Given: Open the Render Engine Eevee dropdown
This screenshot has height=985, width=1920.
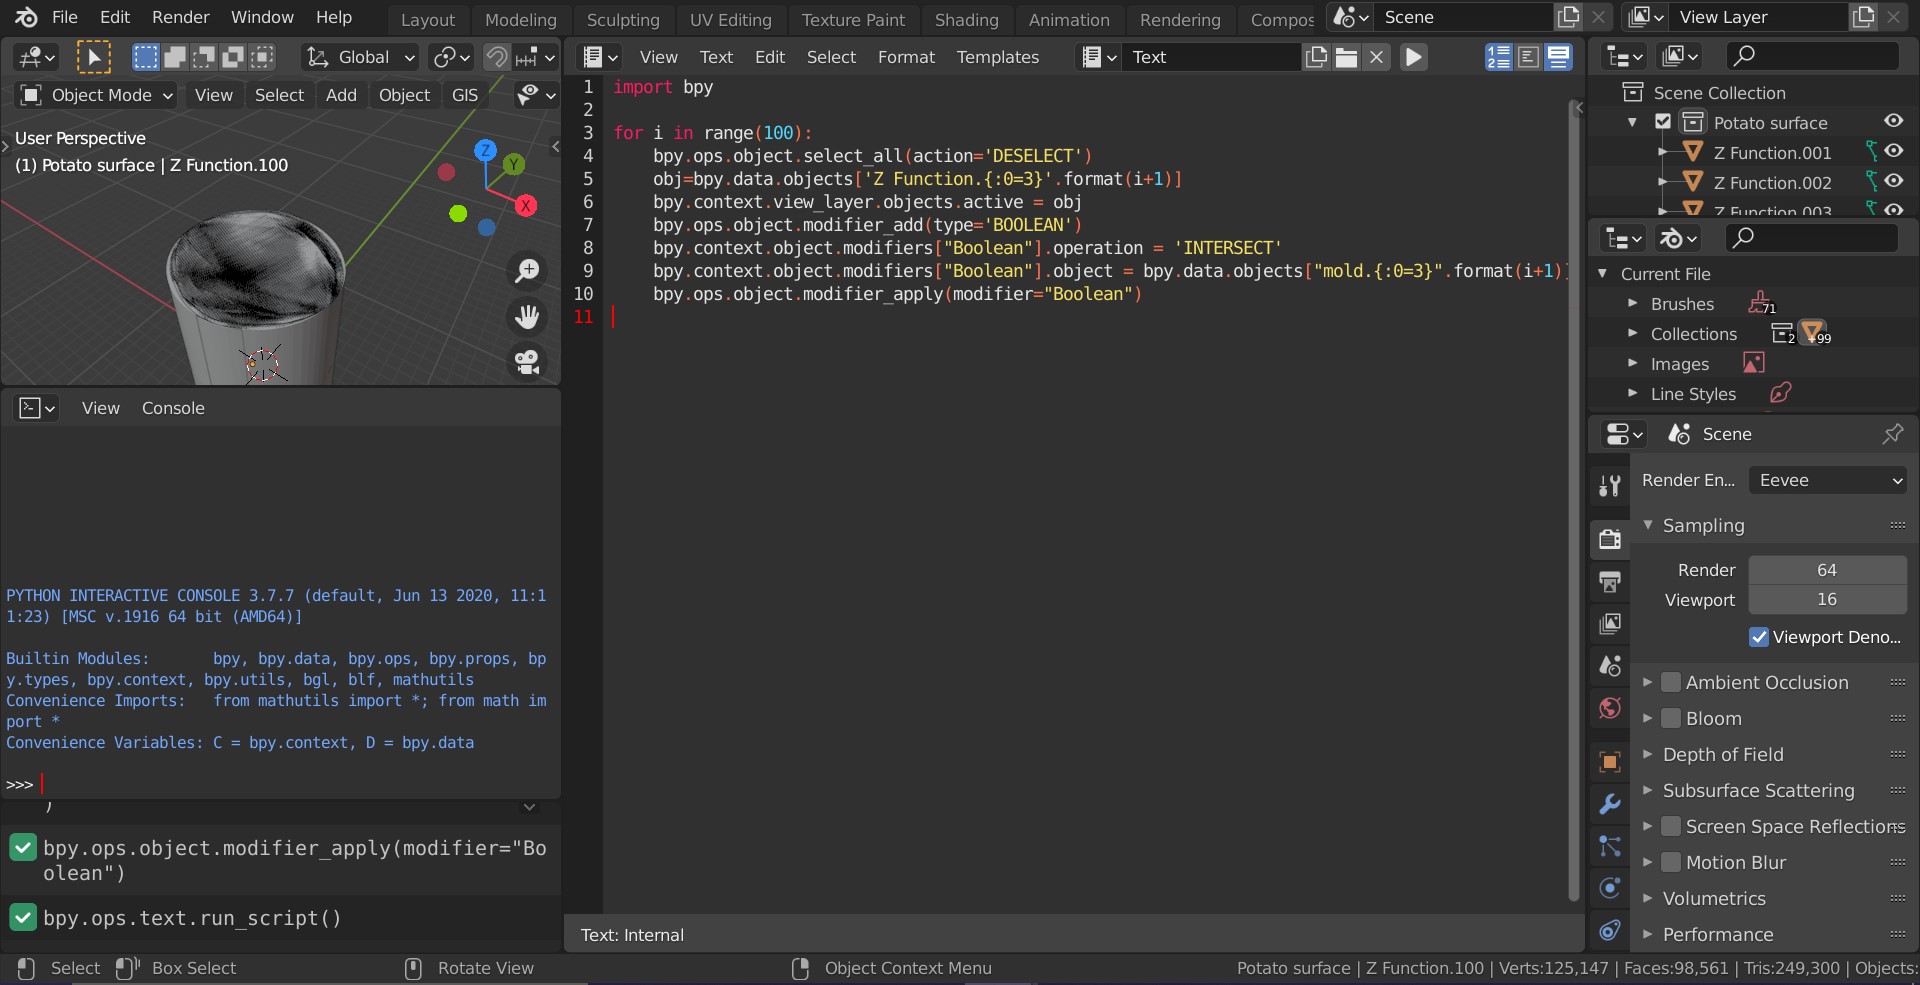Looking at the screenshot, I should 1827,480.
